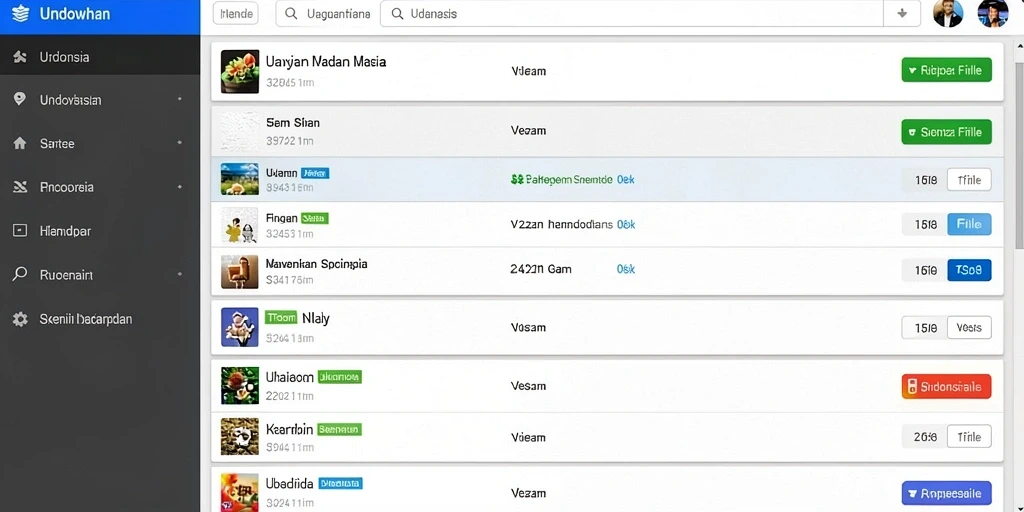Open the Hlamdpar panel icon
This screenshot has width=1024, height=512.
tap(20, 231)
